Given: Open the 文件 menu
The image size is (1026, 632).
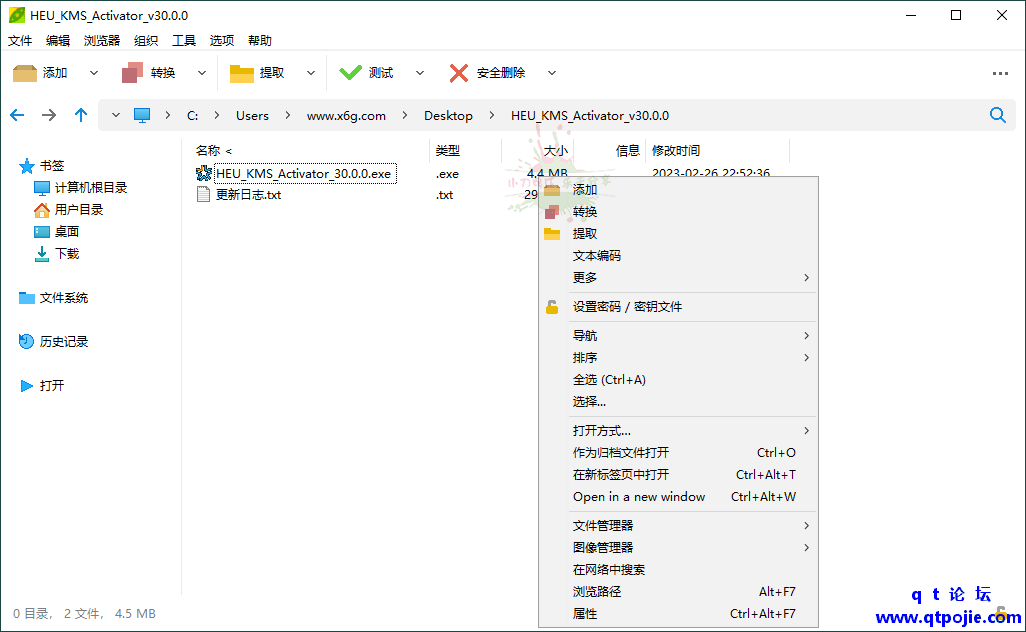Looking at the screenshot, I should 20,41.
